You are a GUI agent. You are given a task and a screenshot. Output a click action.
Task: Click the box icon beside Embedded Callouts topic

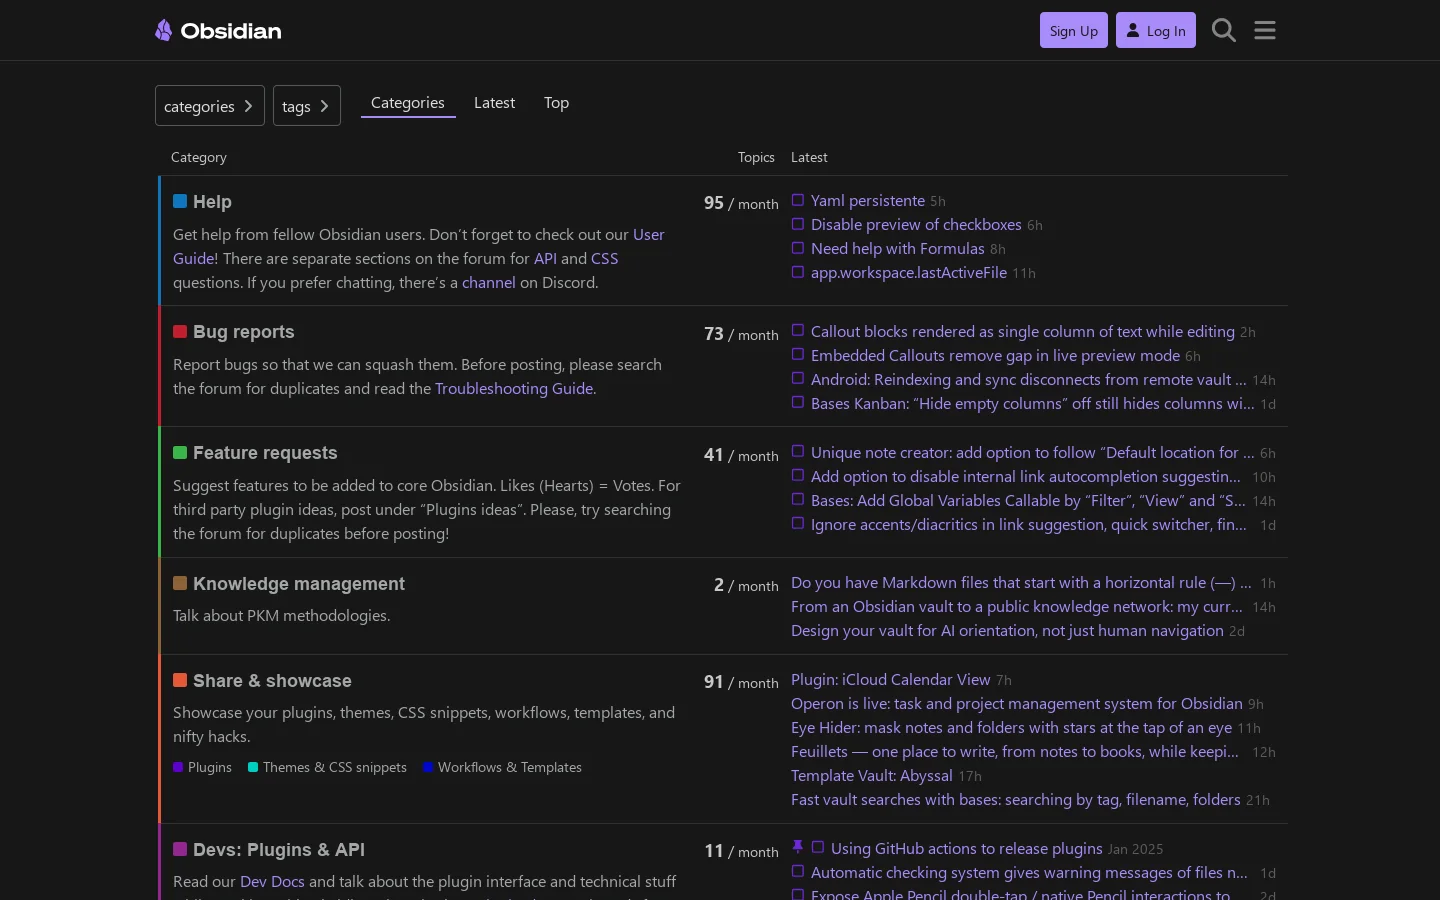[798, 354]
